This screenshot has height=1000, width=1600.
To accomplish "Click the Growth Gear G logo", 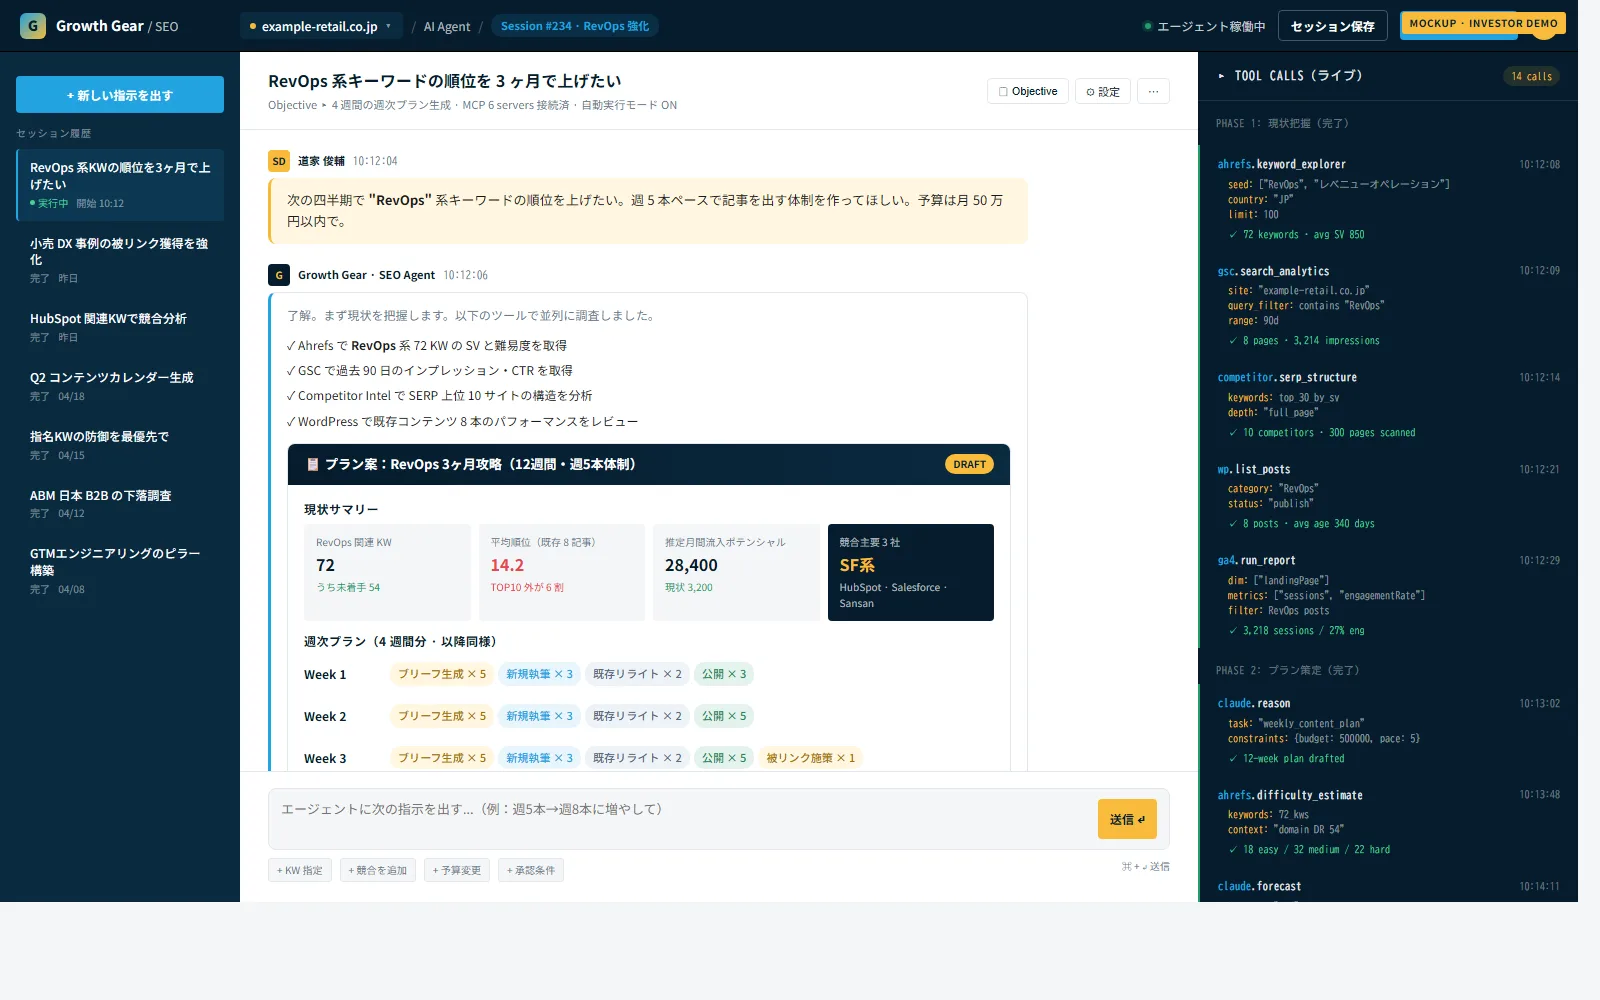I will click(33, 26).
